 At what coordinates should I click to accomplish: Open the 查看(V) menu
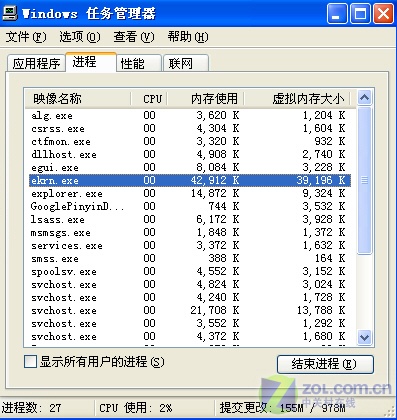coord(134,37)
